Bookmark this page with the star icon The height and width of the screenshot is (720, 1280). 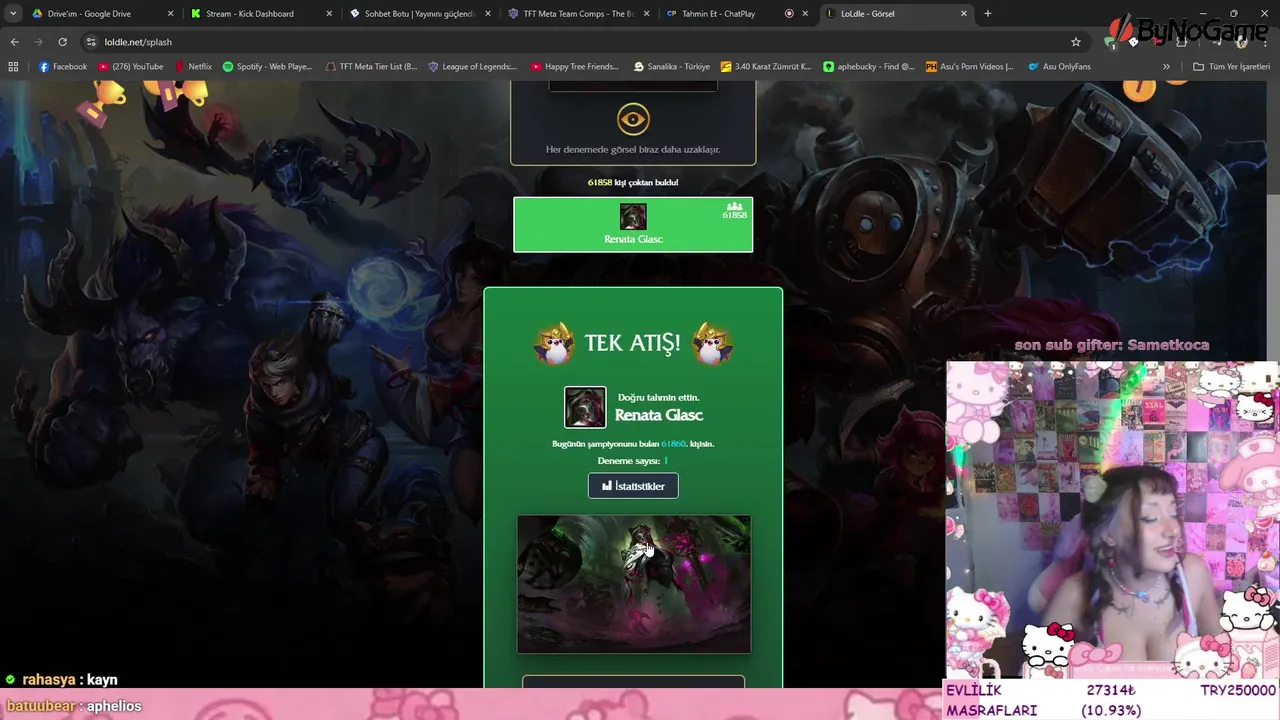1076,42
